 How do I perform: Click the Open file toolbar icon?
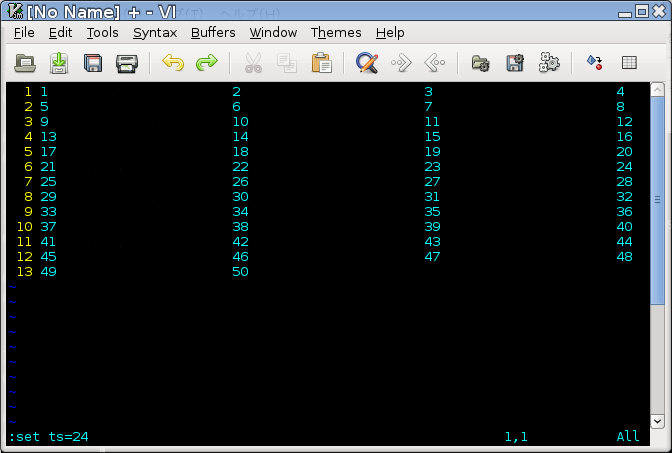pyautogui.click(x=27, y=64)
